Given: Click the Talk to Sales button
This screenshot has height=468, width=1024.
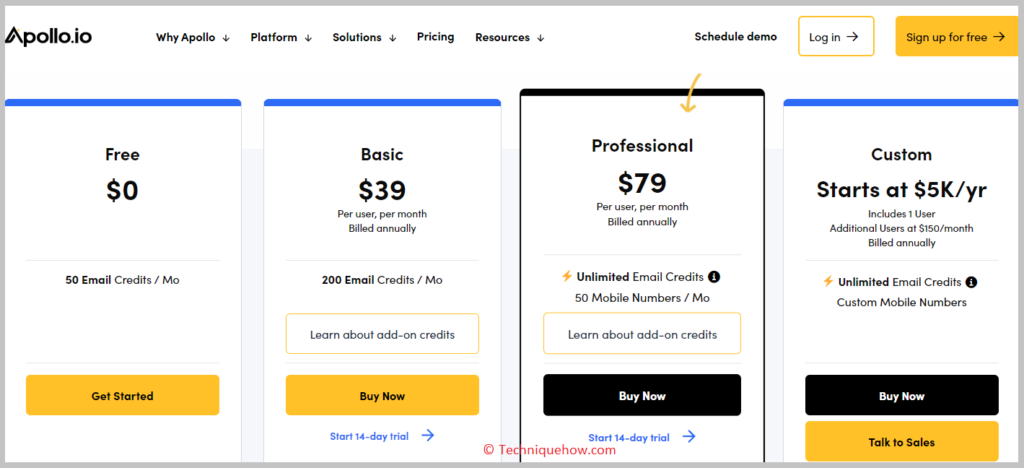Looking at the screenshot, I should point(901,442).
